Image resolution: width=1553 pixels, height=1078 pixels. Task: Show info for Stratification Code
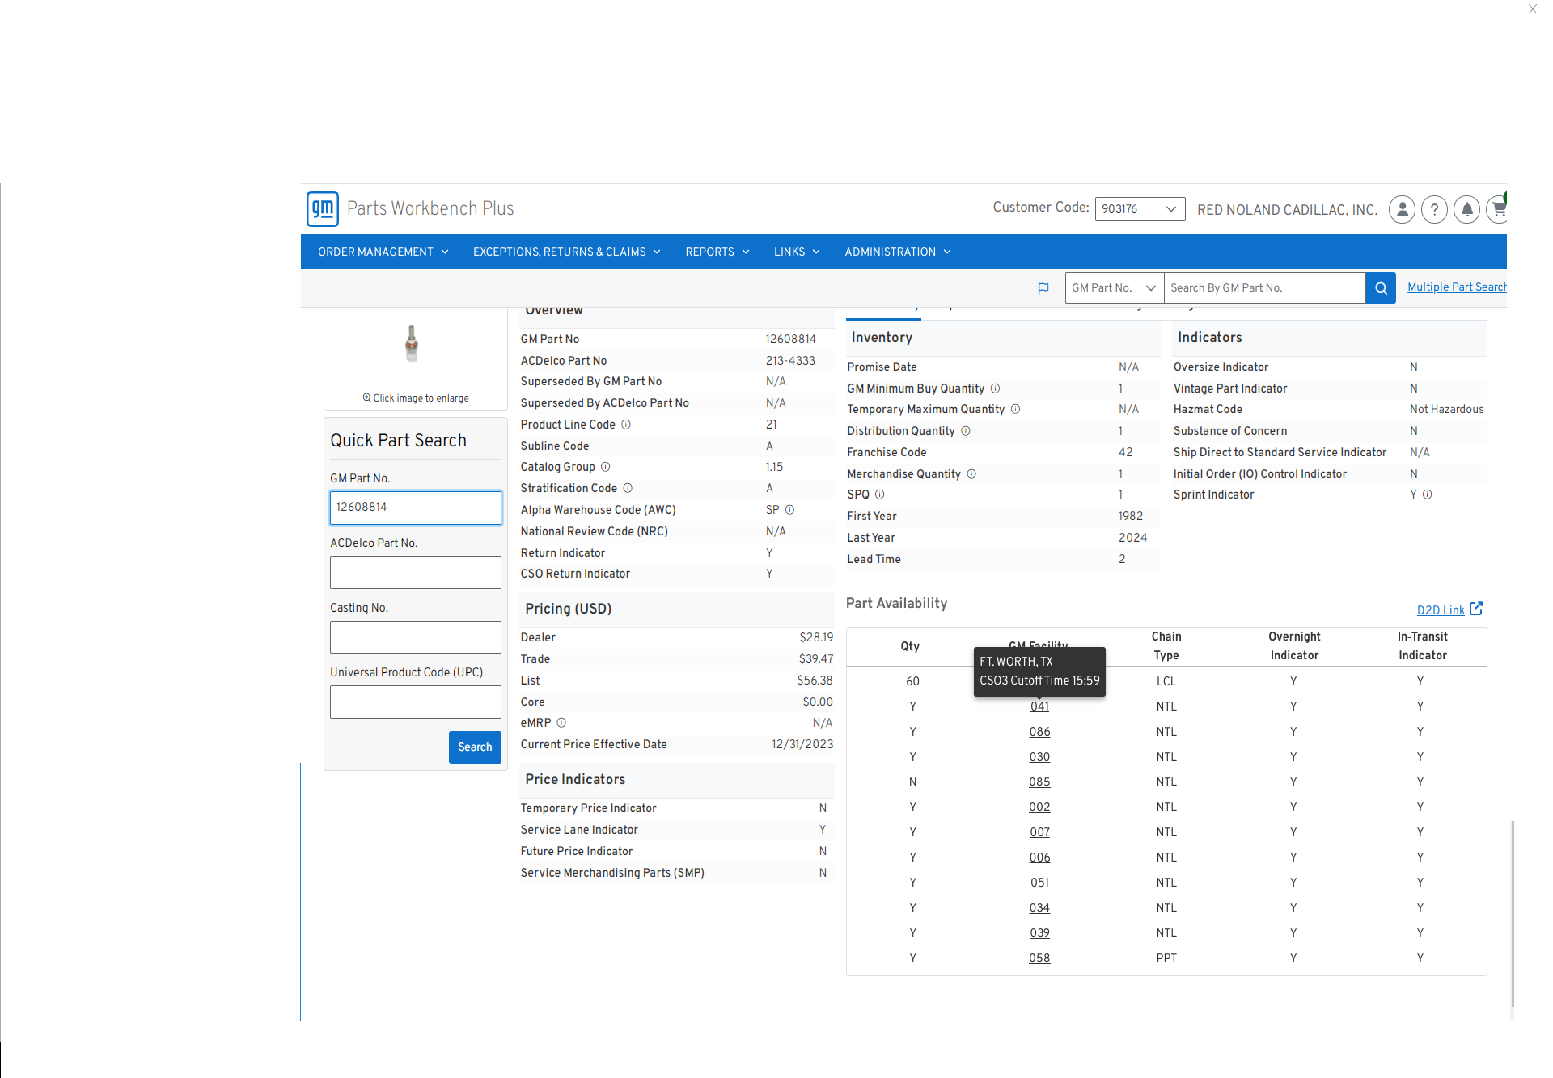628,488
